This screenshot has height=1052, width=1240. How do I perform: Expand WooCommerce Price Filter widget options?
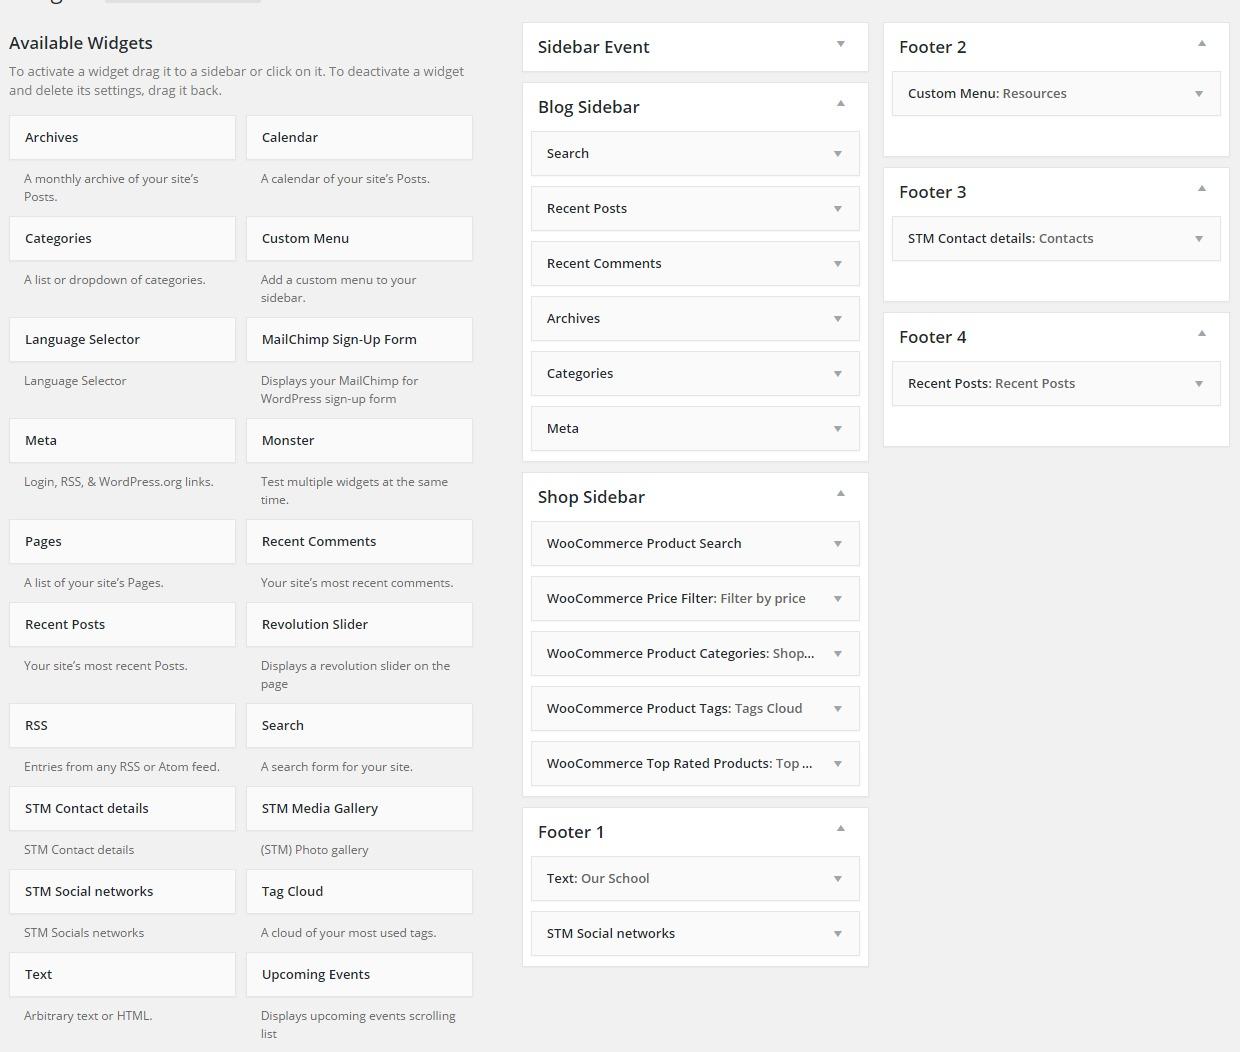837,599
